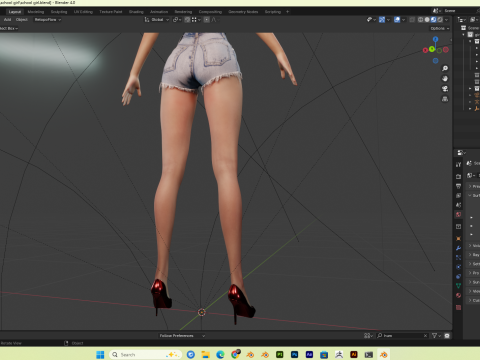This screenshot has height=360, width=480.
Task: Toggle camera view with the camera icon
Action: [x=445, y=89]
